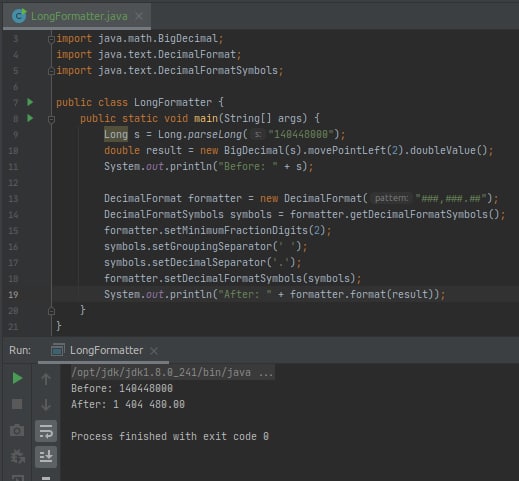Close the LongFormatter.java editor tab
519x481 pixels.
(x=139, y=16)
